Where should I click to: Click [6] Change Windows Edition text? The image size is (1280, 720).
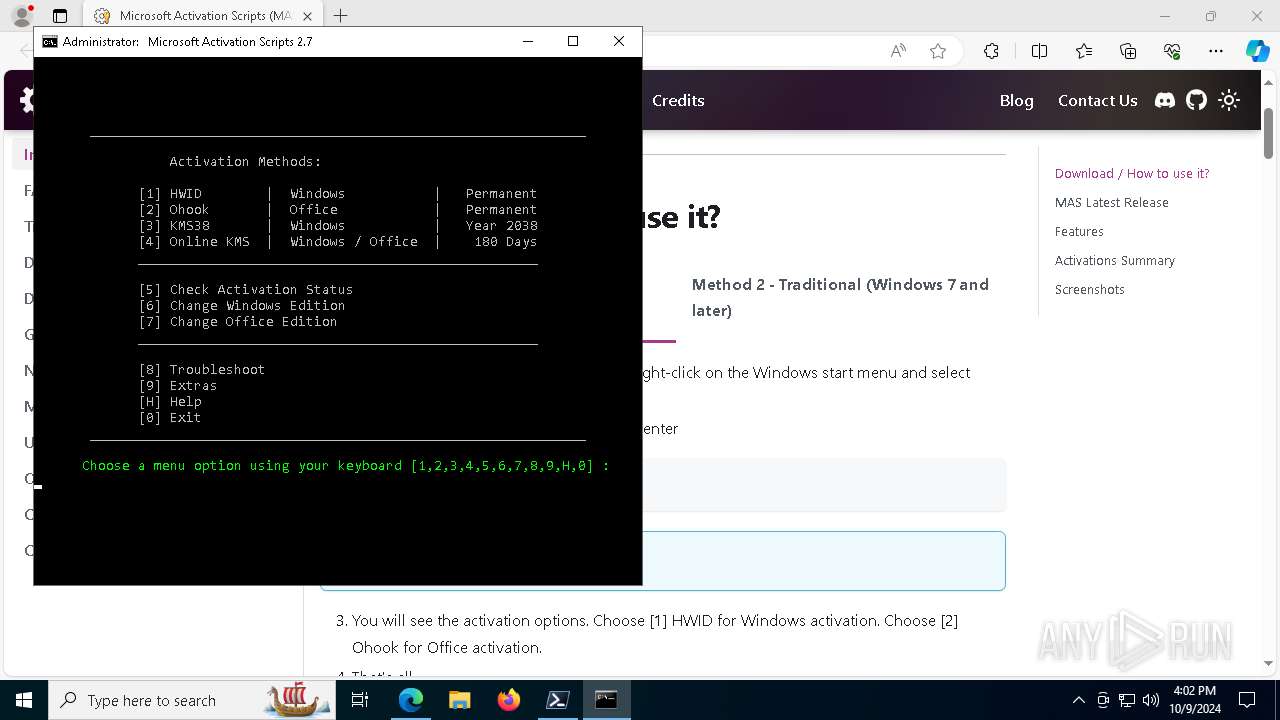tap(242, 305)
